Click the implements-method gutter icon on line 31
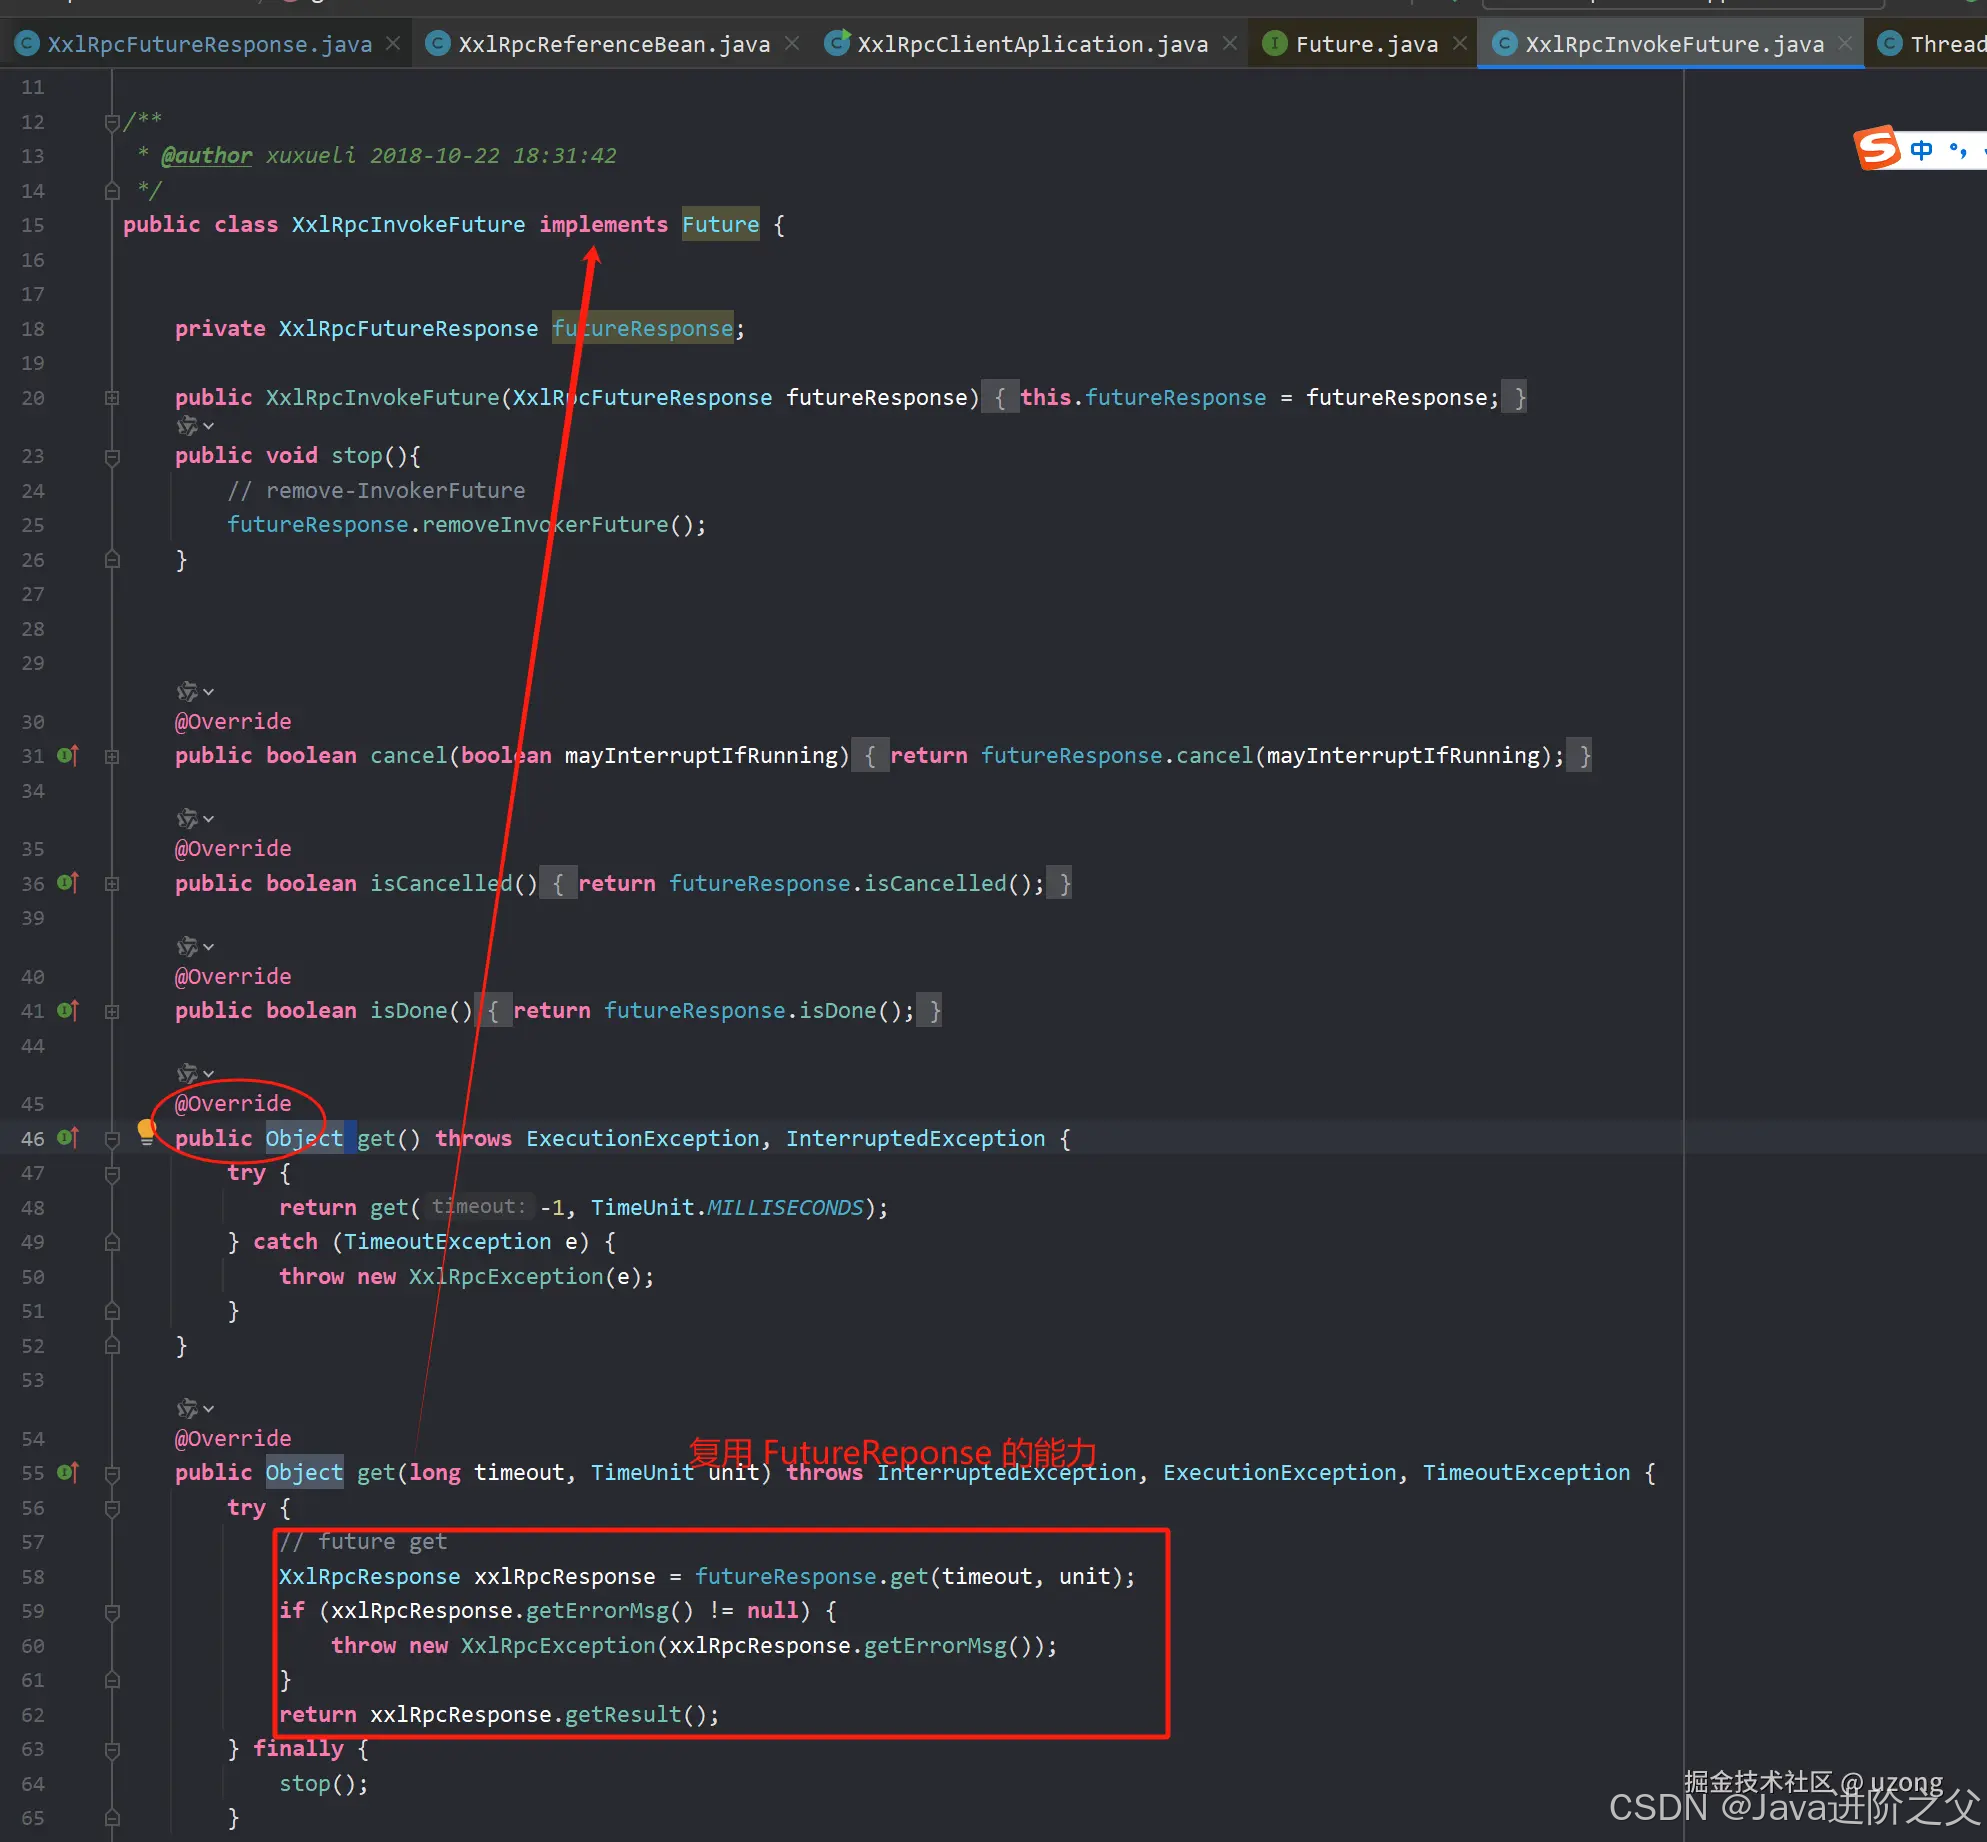The image size is (1987, 1842). (68, 756)
